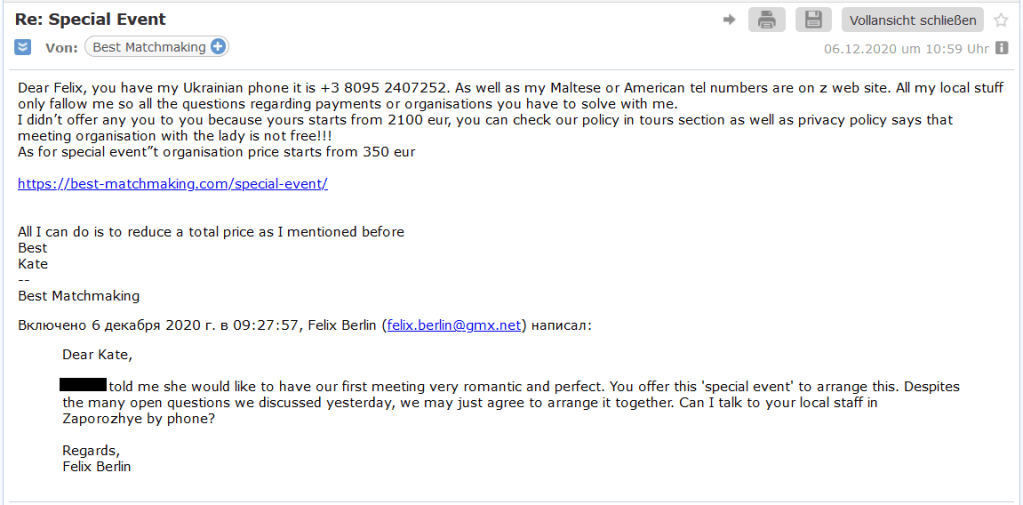Click the Von: sender label
This screenshot has height=505, width=1023.
click(61, 47)
